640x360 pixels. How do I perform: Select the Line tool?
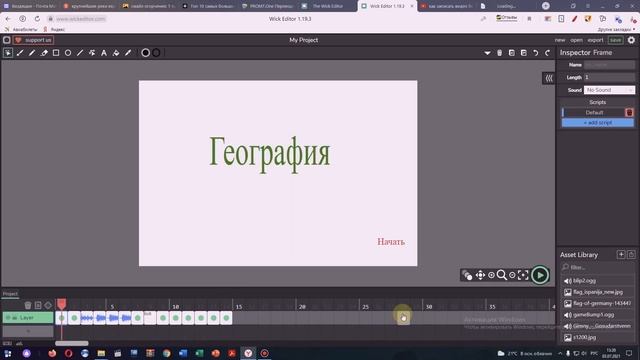click(80, 53)
